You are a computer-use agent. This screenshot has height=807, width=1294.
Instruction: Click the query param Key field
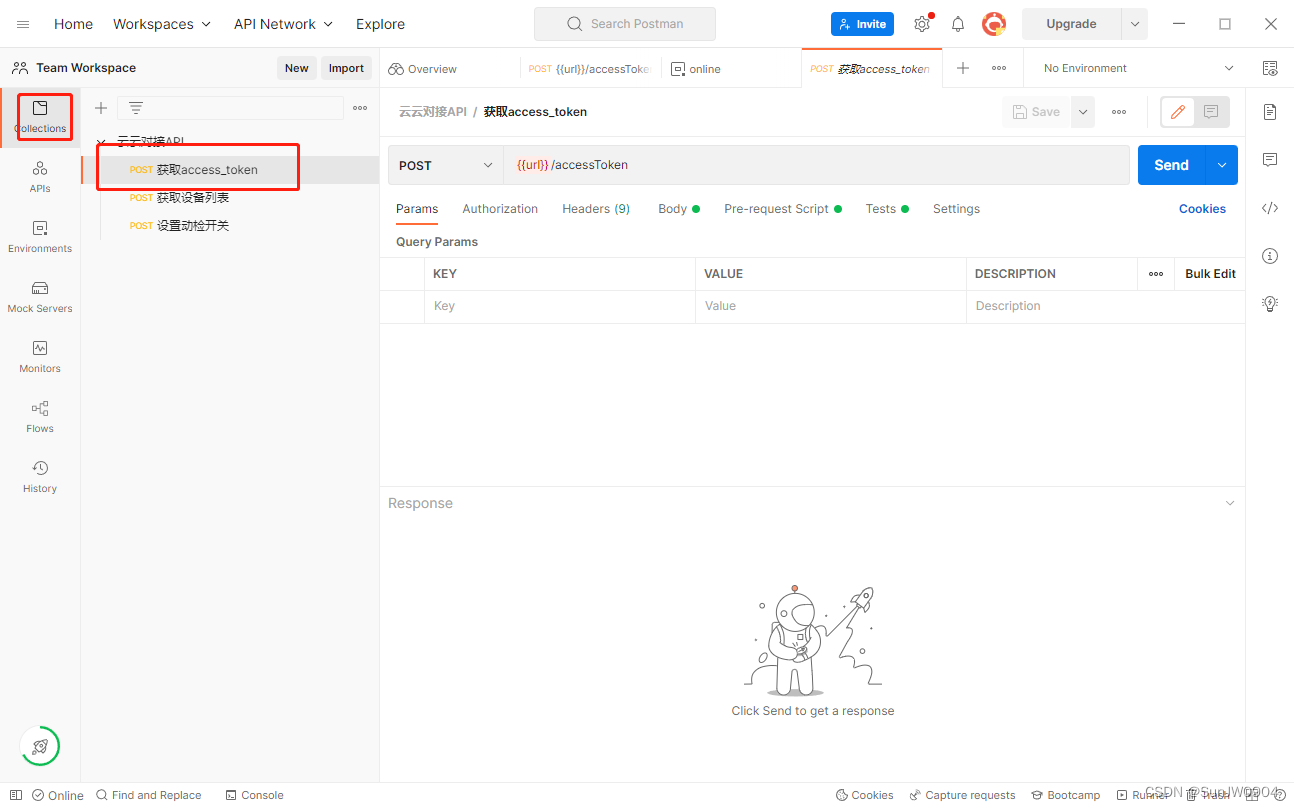point(559,306)
